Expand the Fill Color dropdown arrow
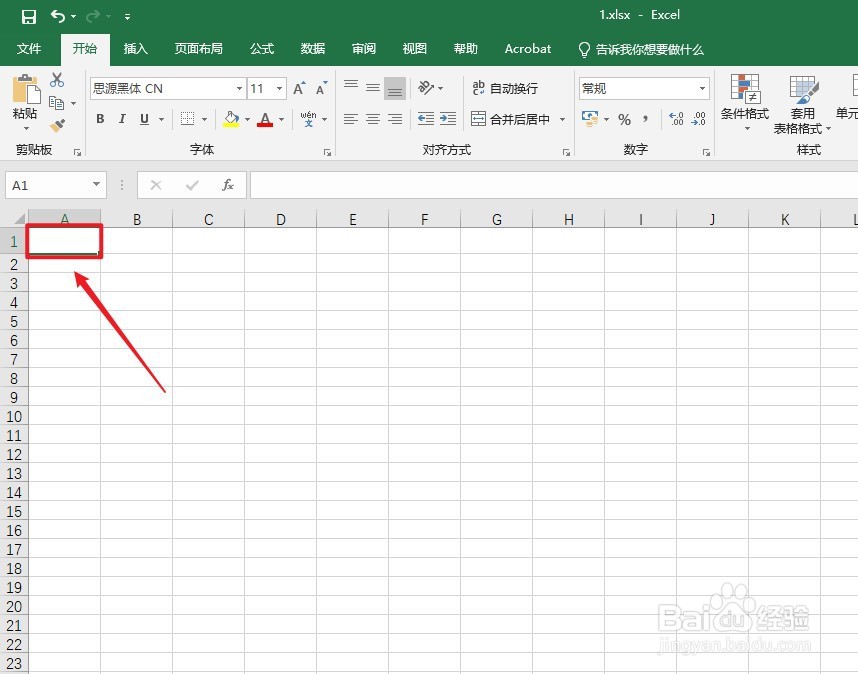Screen dimensions: 858x674 [247, 119]
